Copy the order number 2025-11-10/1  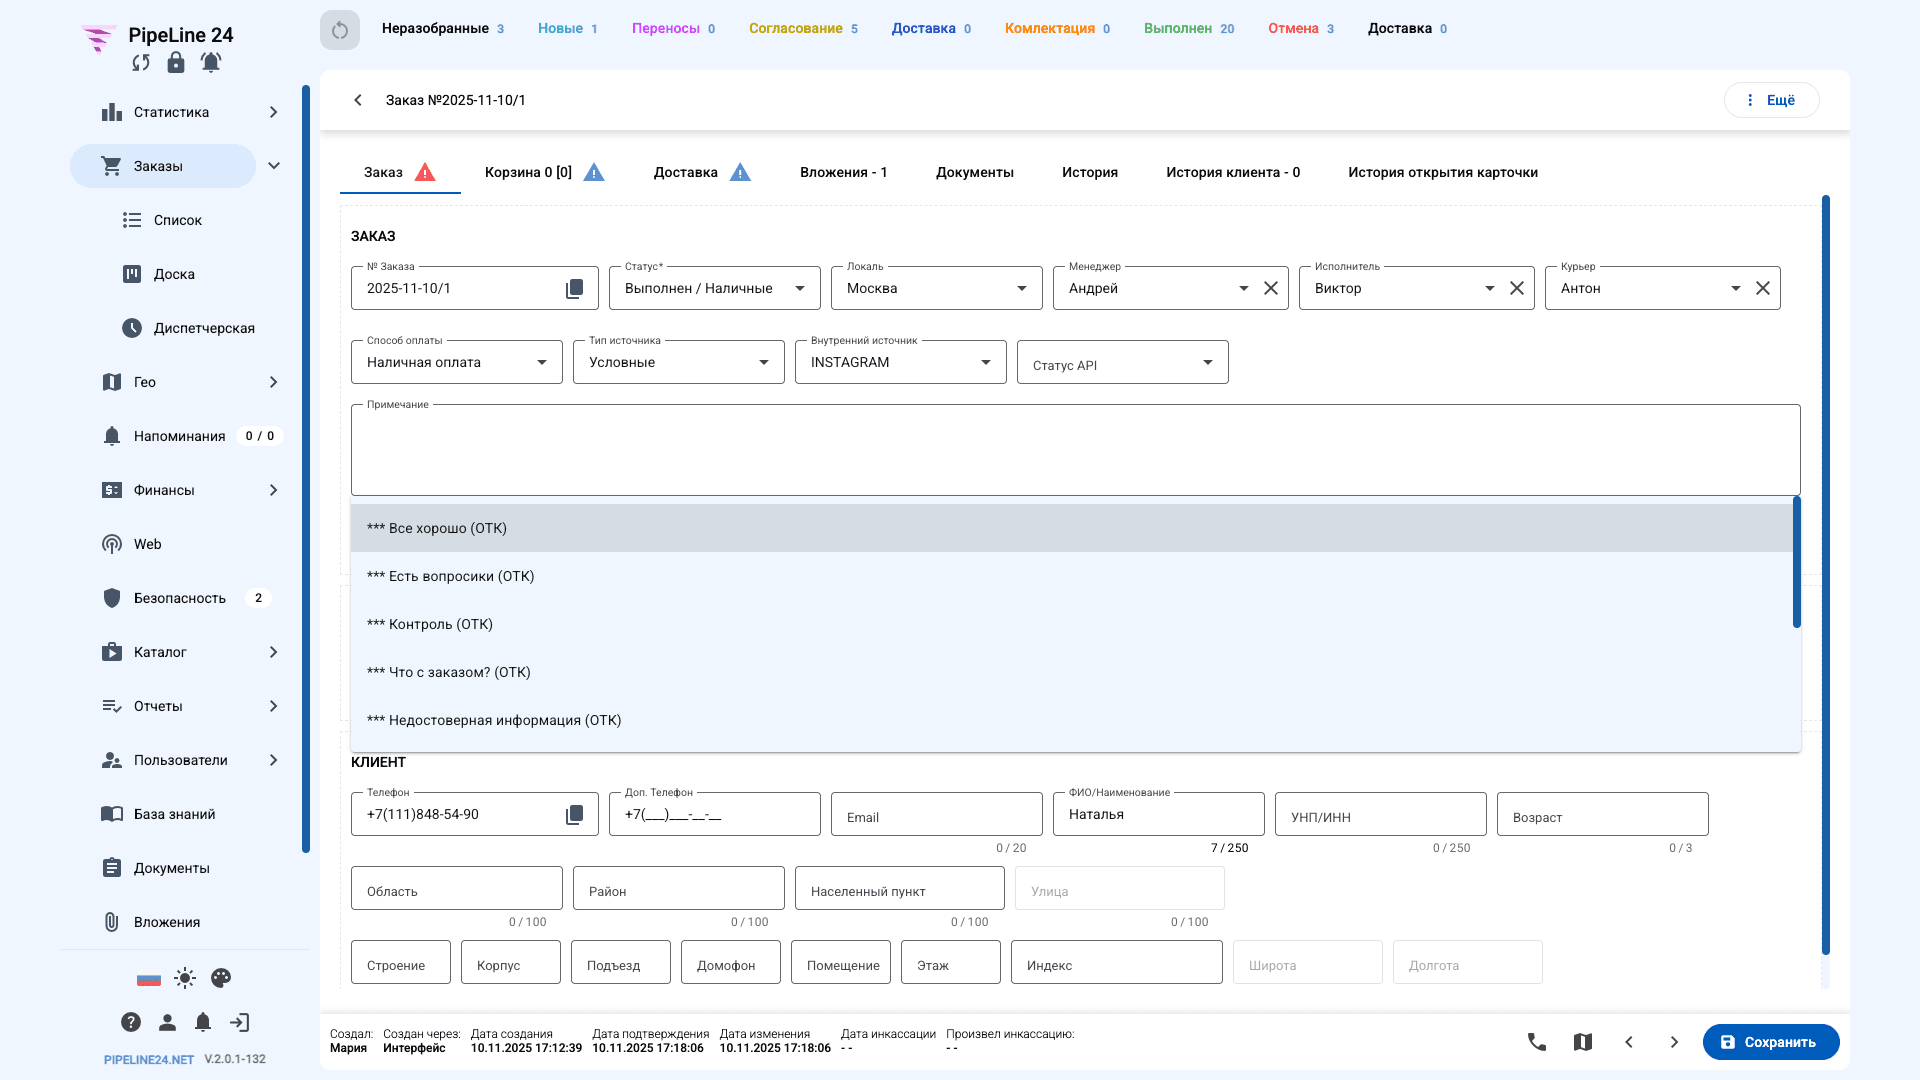tap(575, 289)
